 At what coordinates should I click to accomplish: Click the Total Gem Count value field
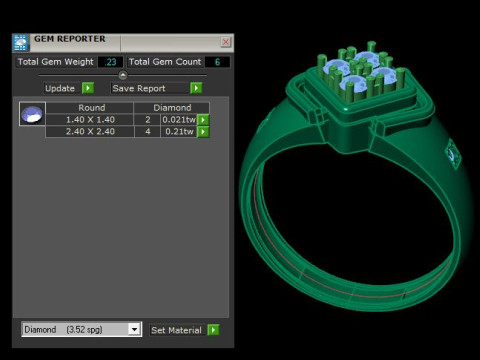point(217,62)
